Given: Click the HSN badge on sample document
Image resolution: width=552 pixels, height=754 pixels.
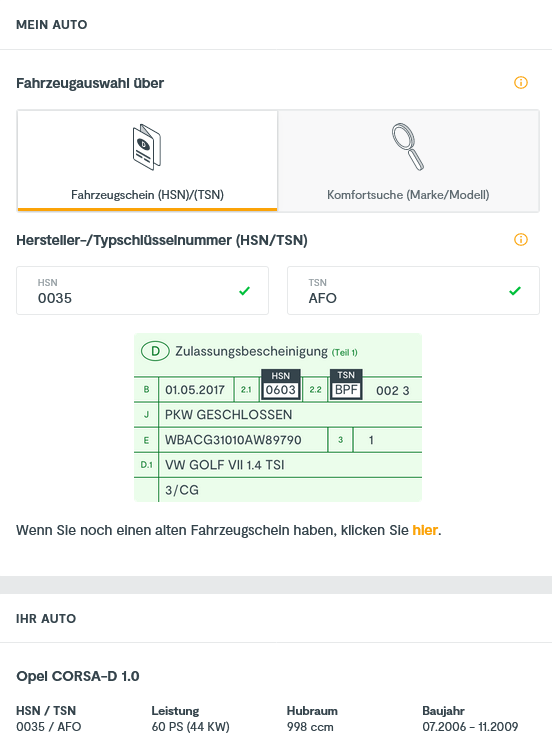Looking at the screenshot, I should [x=281, y=385].
